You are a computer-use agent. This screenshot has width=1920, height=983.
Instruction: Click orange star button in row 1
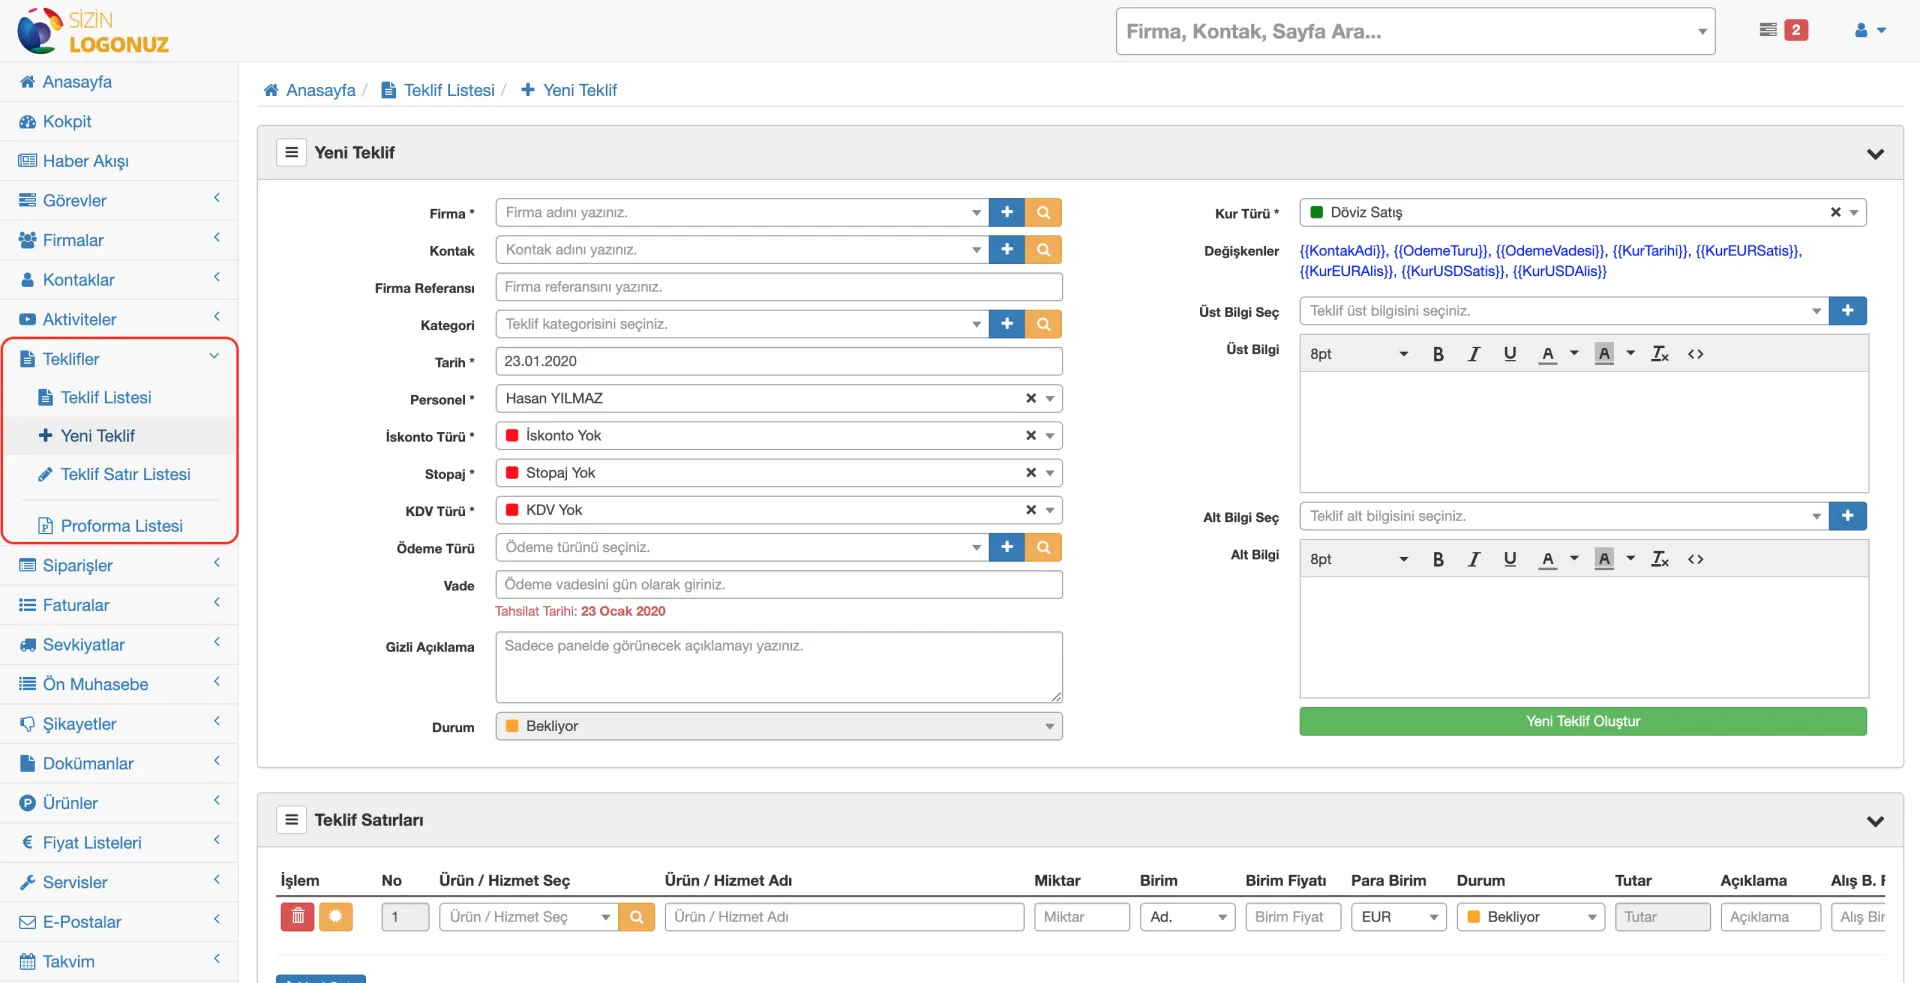336,916
